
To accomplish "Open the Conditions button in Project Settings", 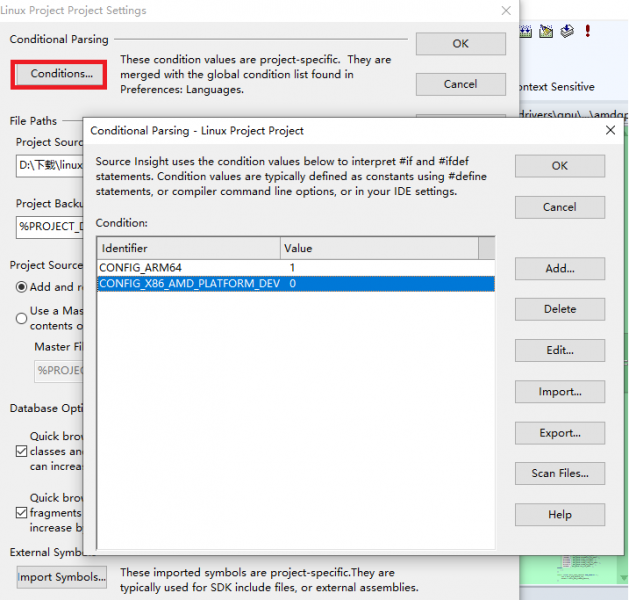I will (x=60, y=74).
